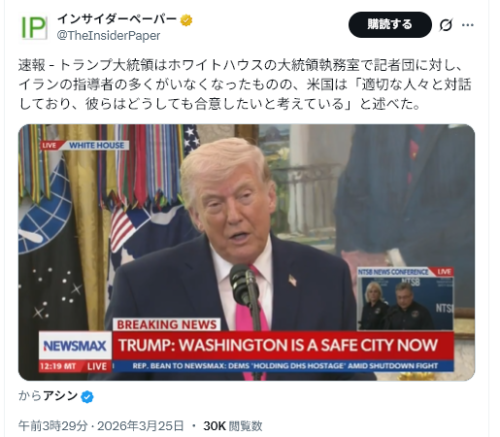
Task: Click the blue REP. BEAN ticker bar
Action: (283, 366)
